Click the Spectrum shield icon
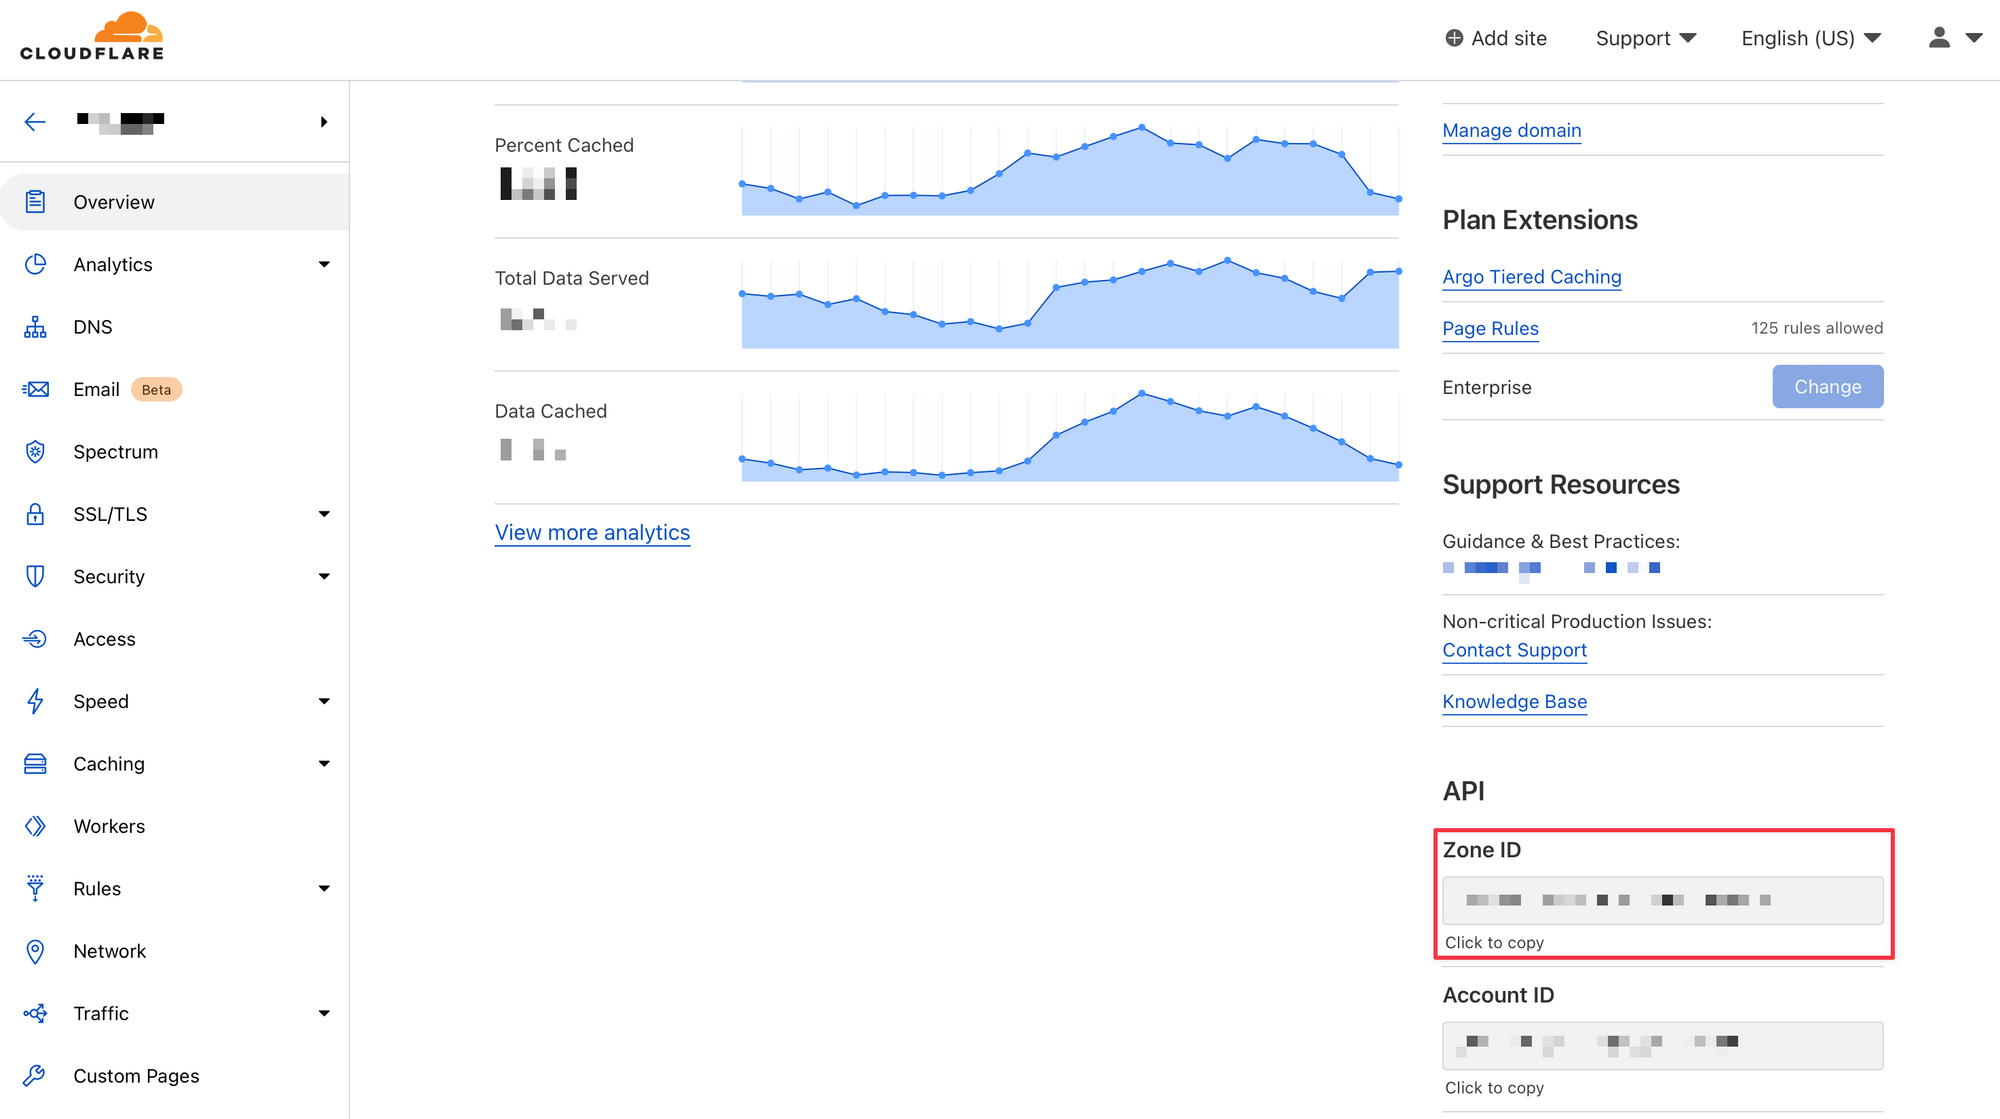The width and height of the screenshot is (2000, 1119). 35,452
